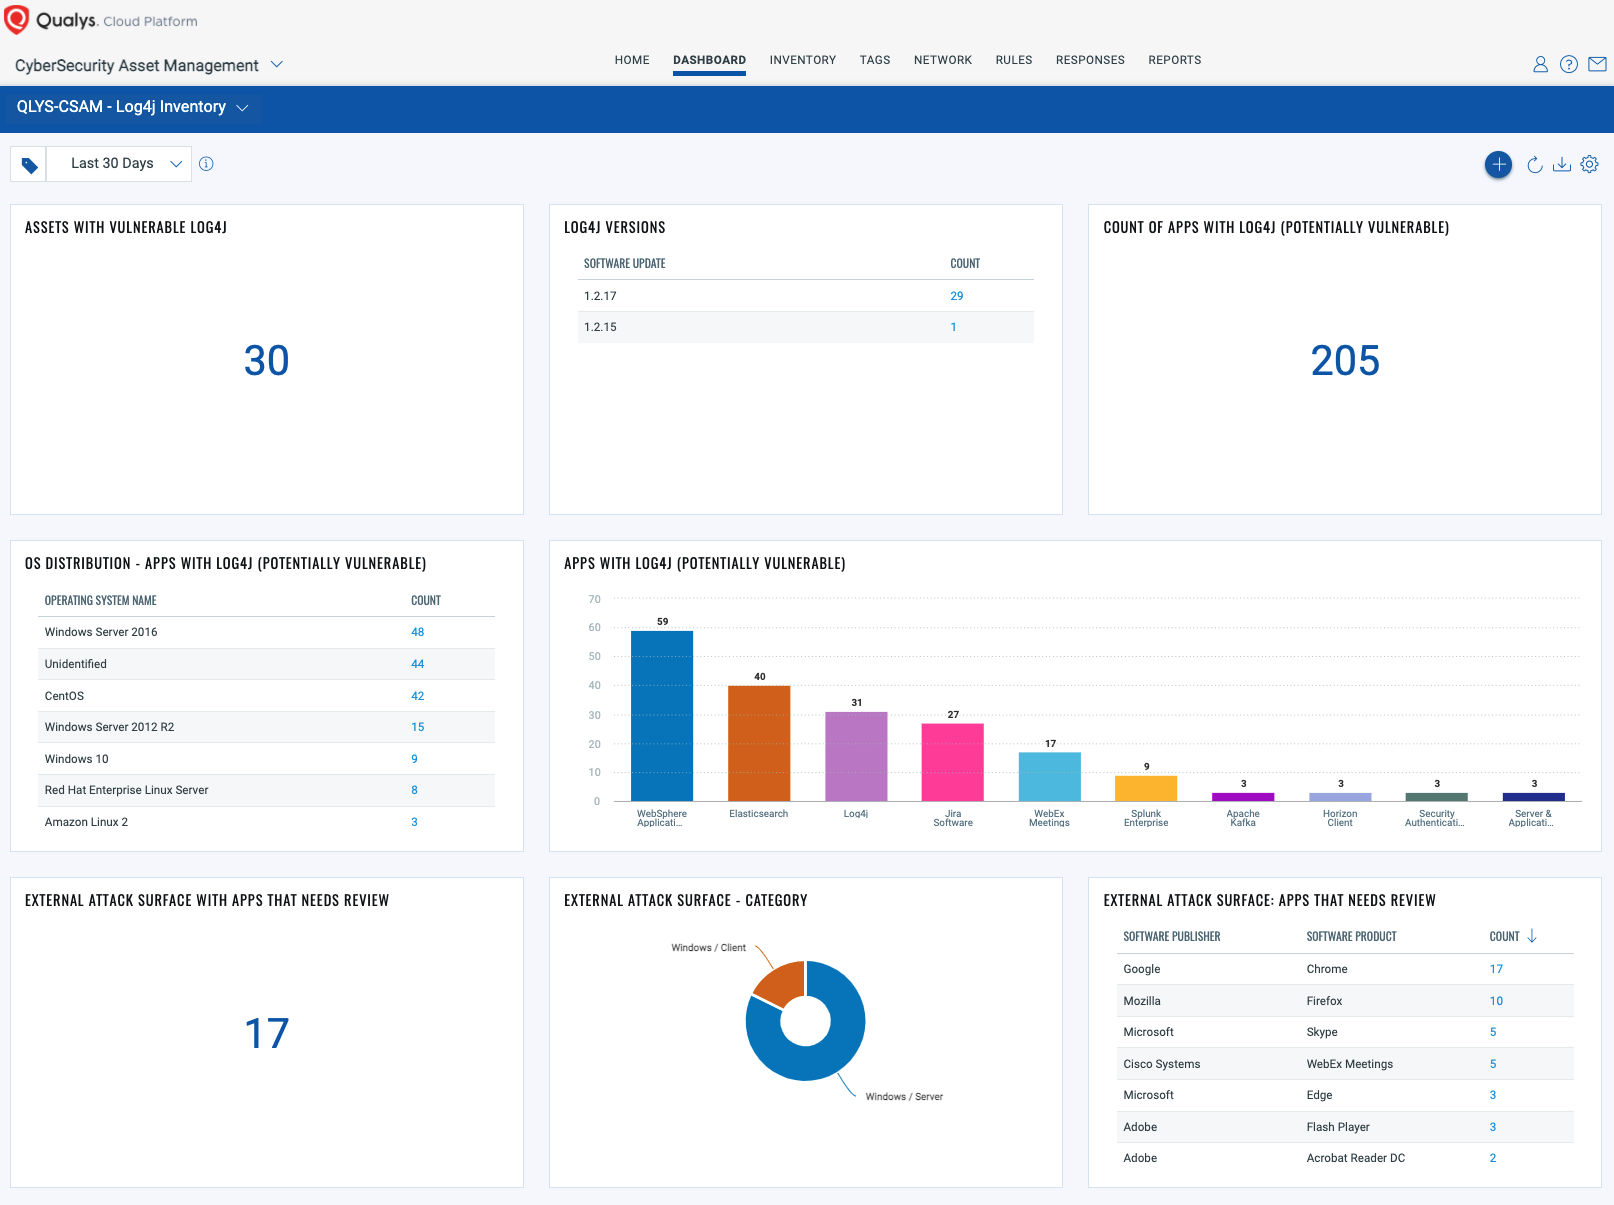Open count 9 for Windows 10

(x=414, y=759)
